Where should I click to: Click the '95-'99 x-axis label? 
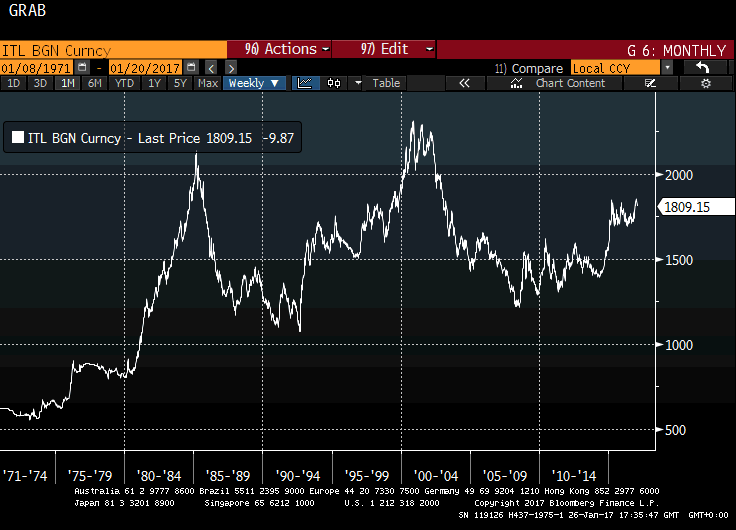point(367,476)
